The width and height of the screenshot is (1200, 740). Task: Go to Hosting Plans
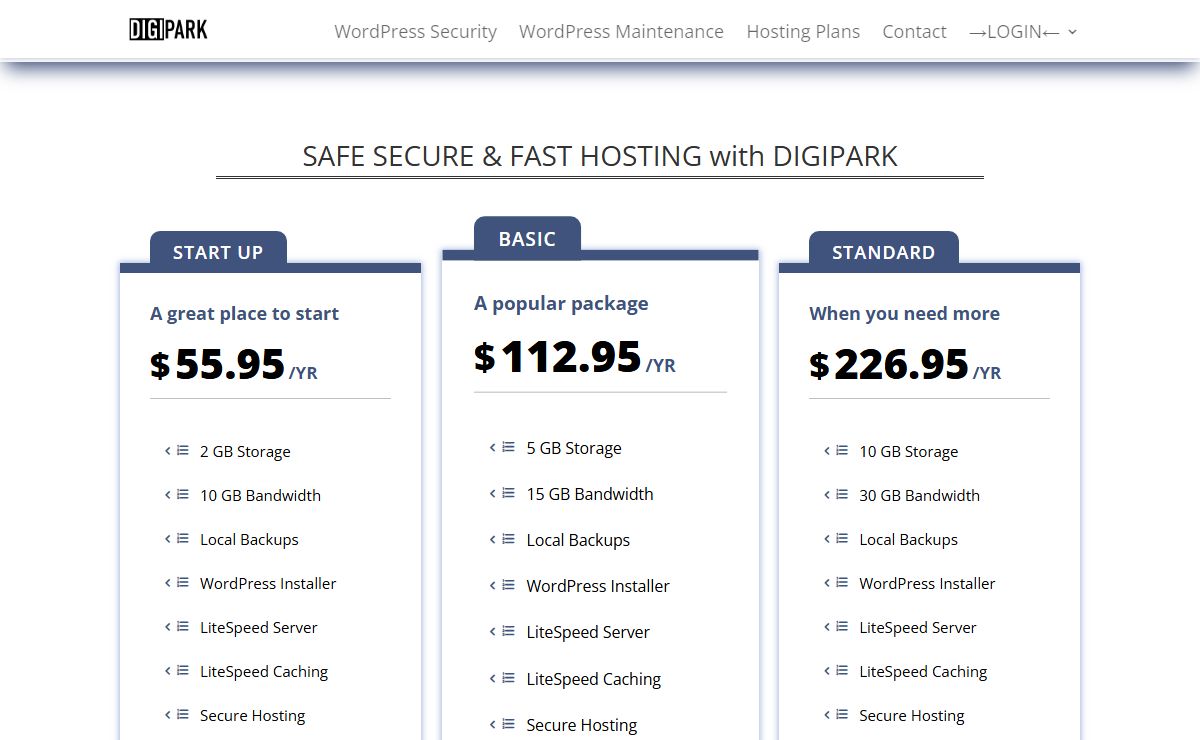click(803, 32)
